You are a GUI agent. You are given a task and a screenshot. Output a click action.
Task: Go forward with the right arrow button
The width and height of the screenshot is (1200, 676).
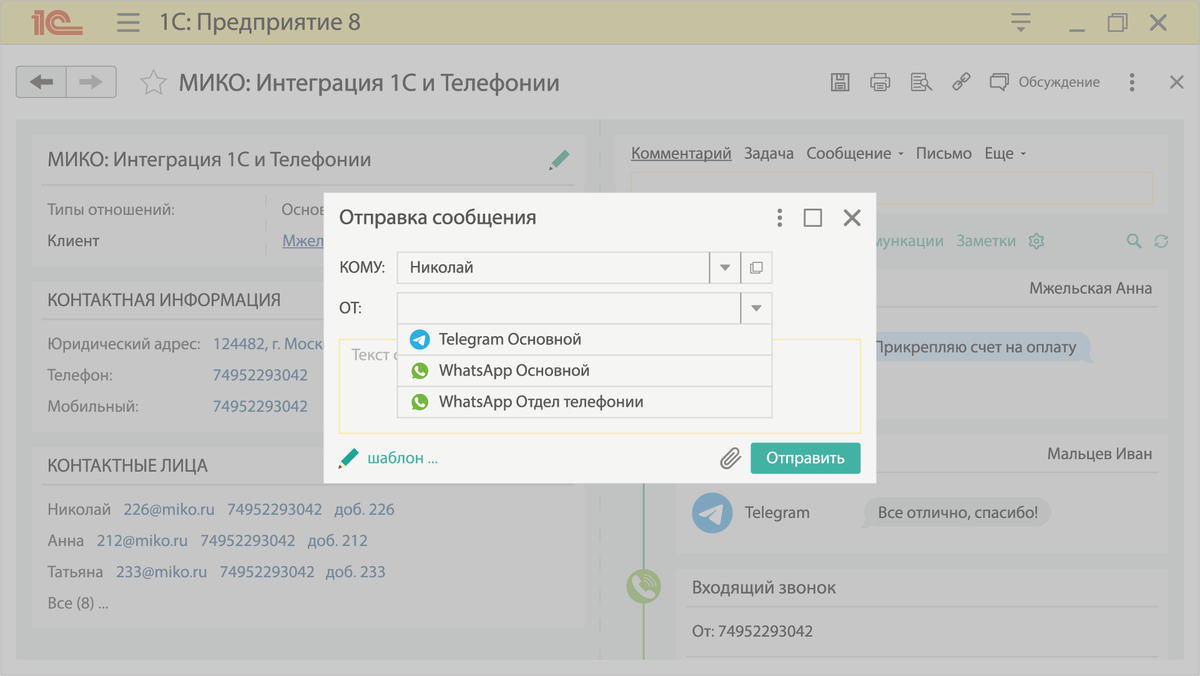[91, 82]
